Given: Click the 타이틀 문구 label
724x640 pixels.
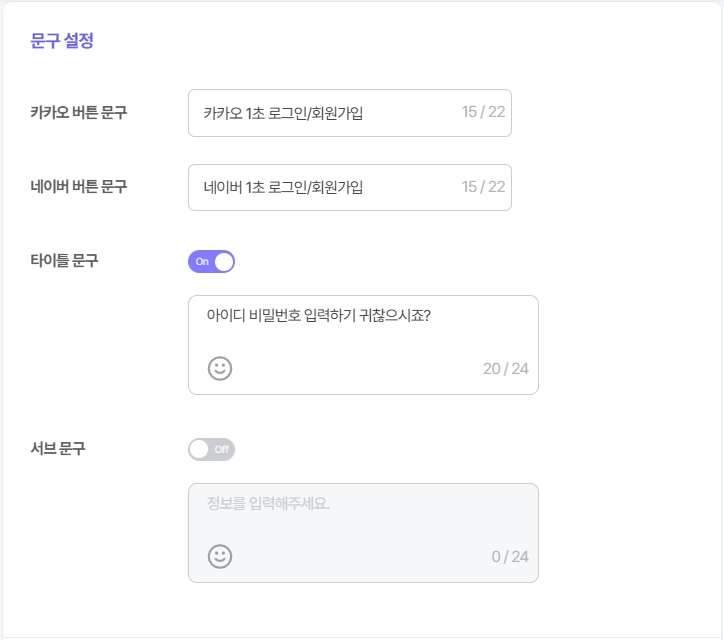Looking at the screenshot, I should [65, 261].
